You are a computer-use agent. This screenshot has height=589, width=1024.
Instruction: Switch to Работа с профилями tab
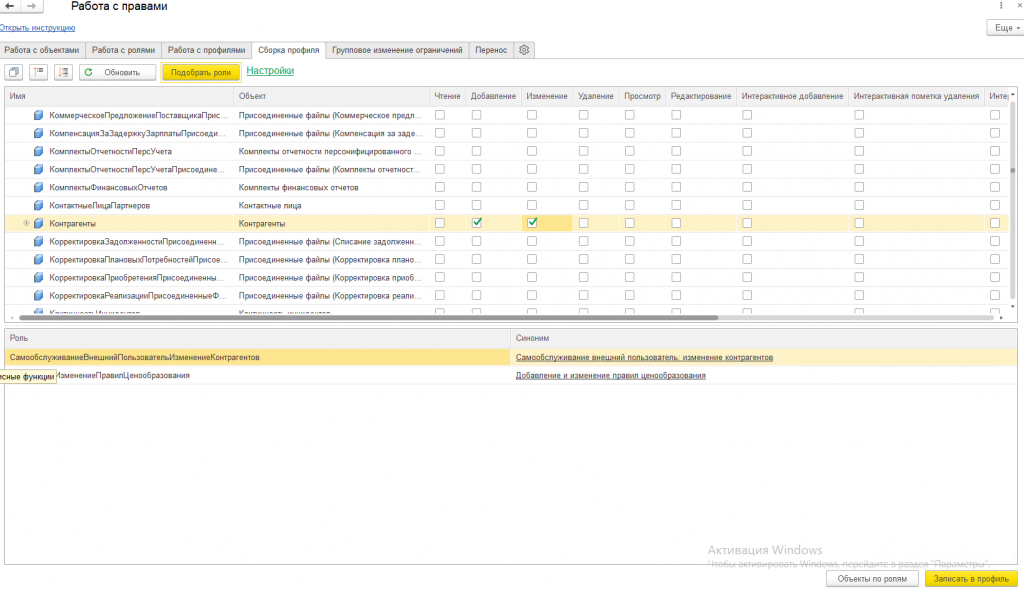pyautogui.click(x=206, y=50)
